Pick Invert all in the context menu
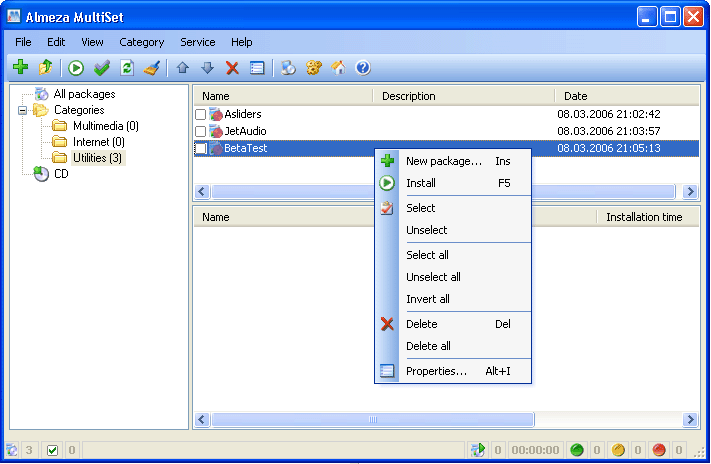This screenshot has height=464, width=711. [428, 299]
